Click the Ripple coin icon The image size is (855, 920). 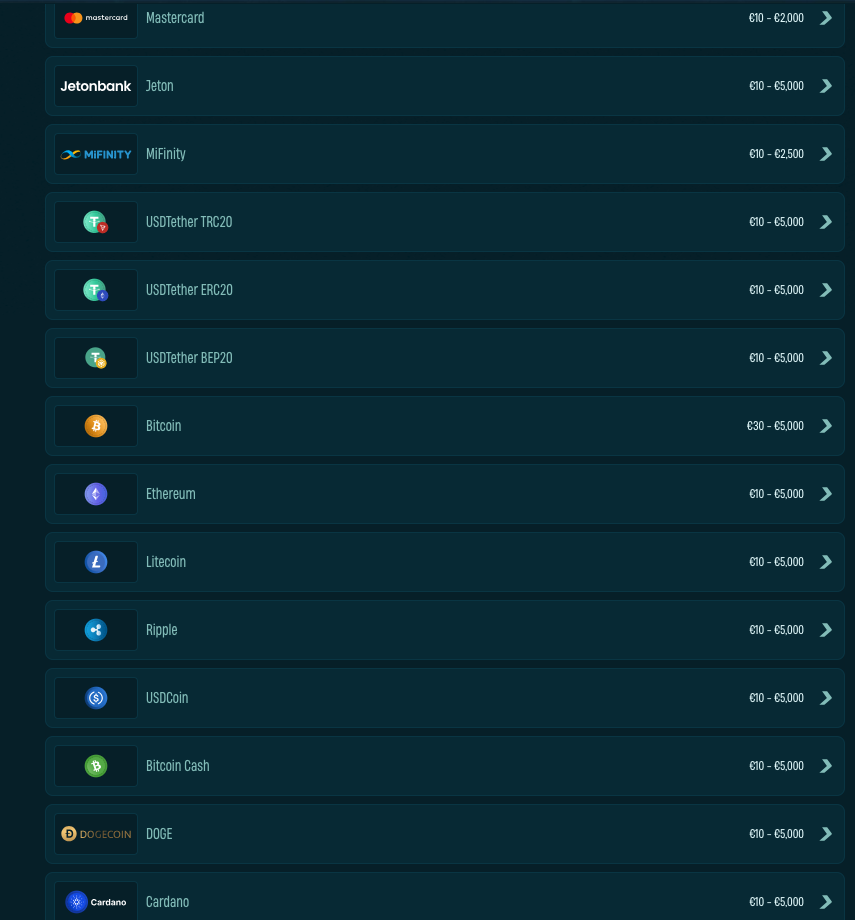(96, 630)
